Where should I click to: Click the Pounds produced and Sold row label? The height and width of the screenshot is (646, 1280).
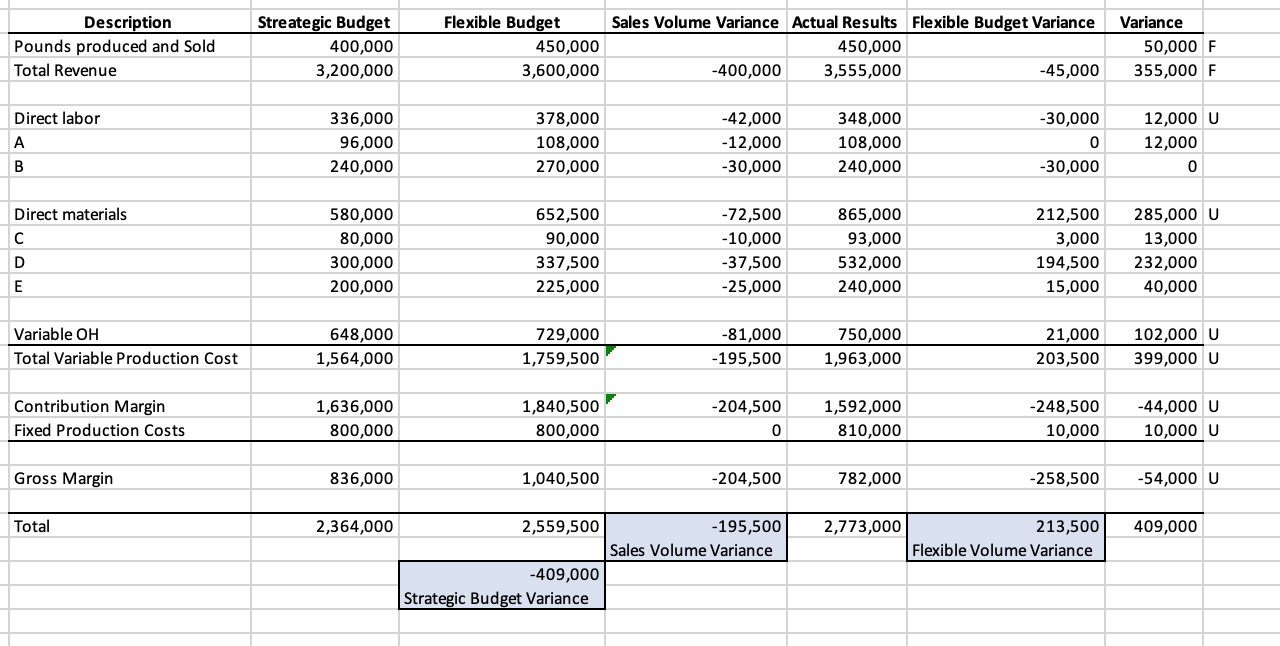tap(95, 46)
